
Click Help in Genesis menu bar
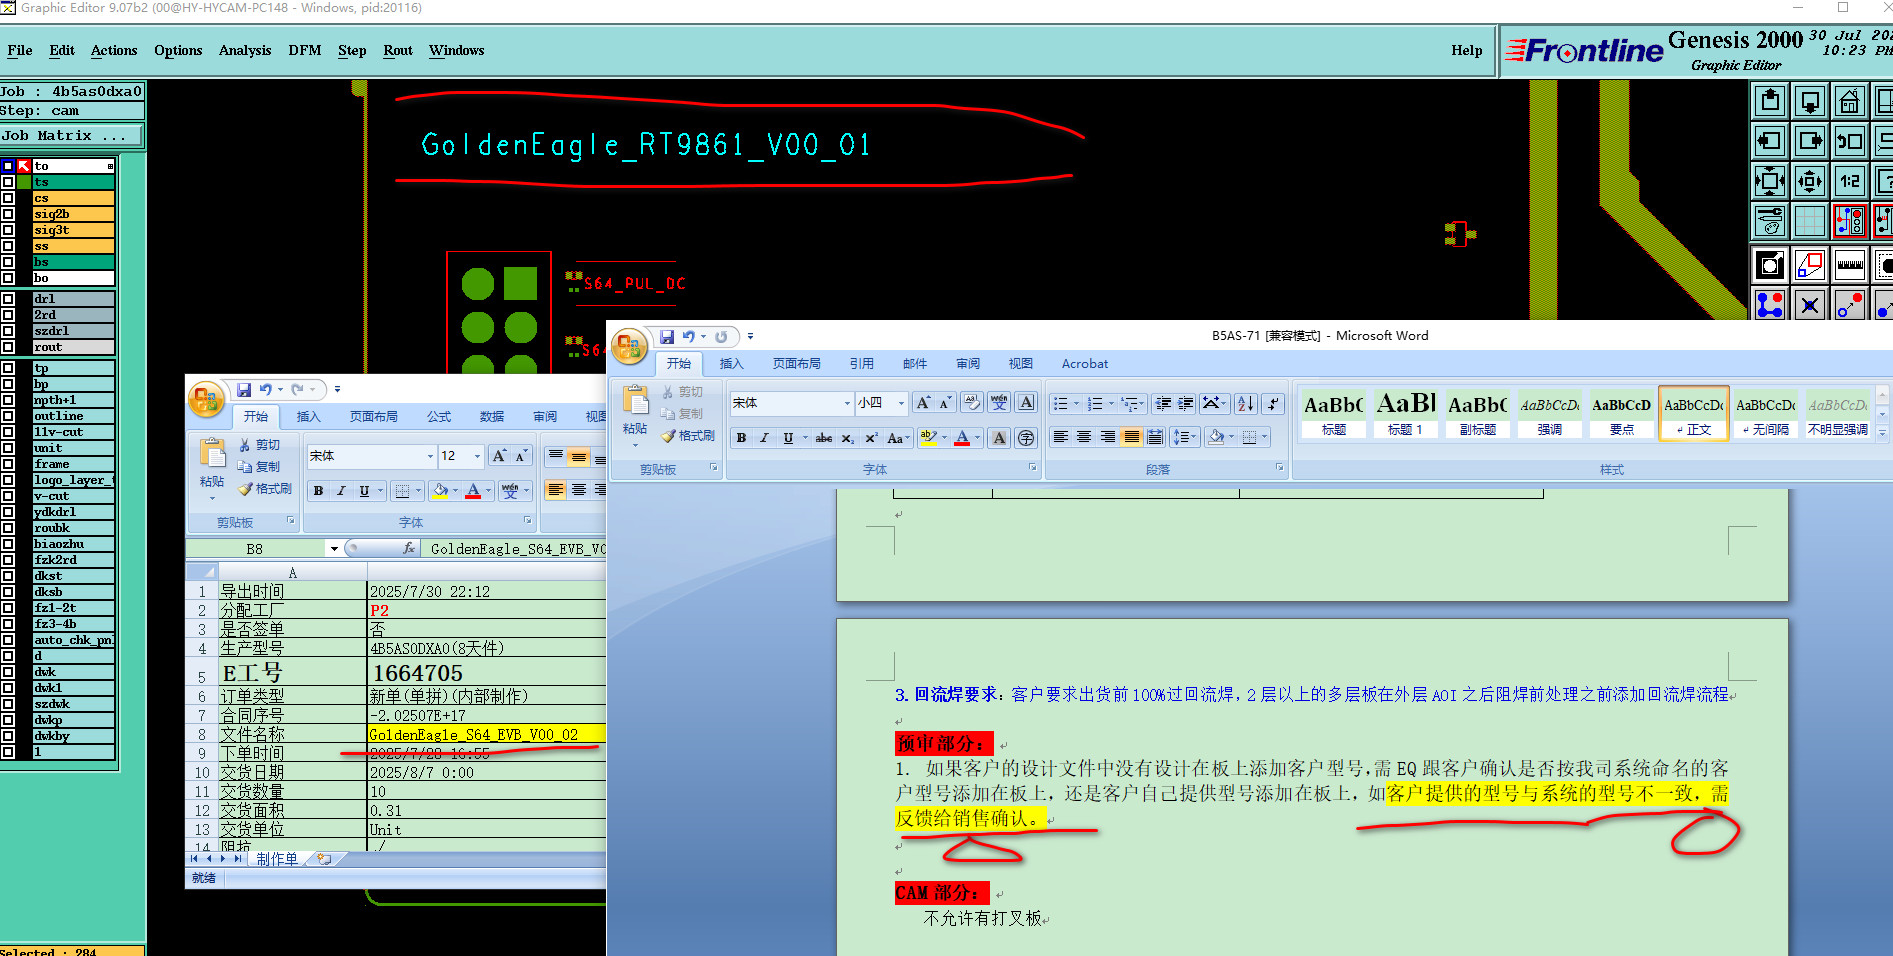pyautogui.click(x=1467, y=50)
